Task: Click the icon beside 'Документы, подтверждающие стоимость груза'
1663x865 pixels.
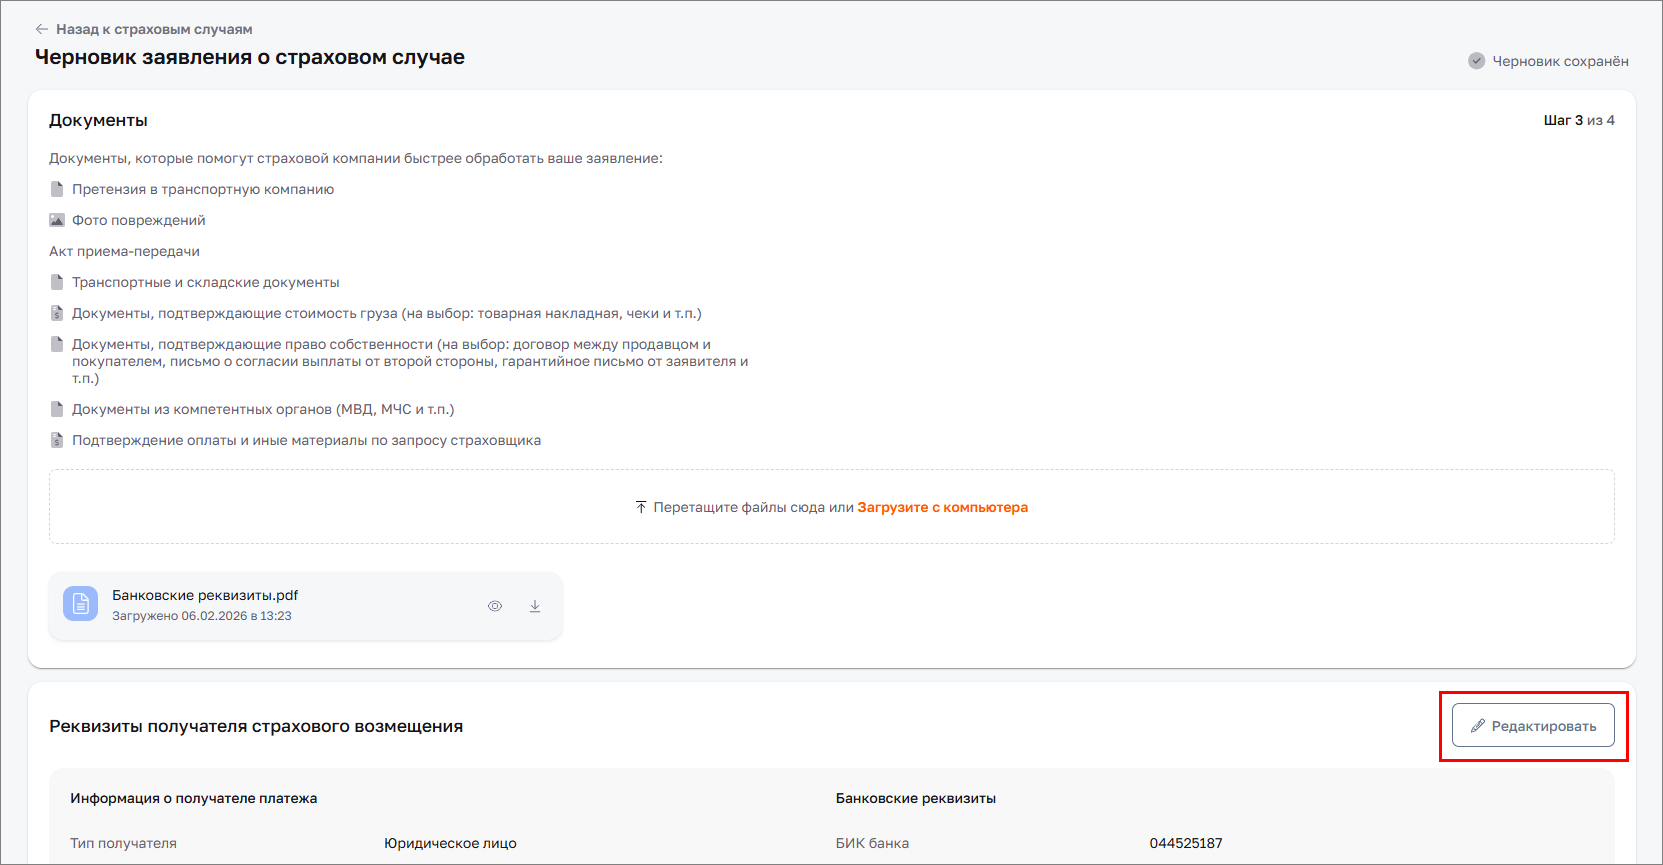Action: click(57, 313)
